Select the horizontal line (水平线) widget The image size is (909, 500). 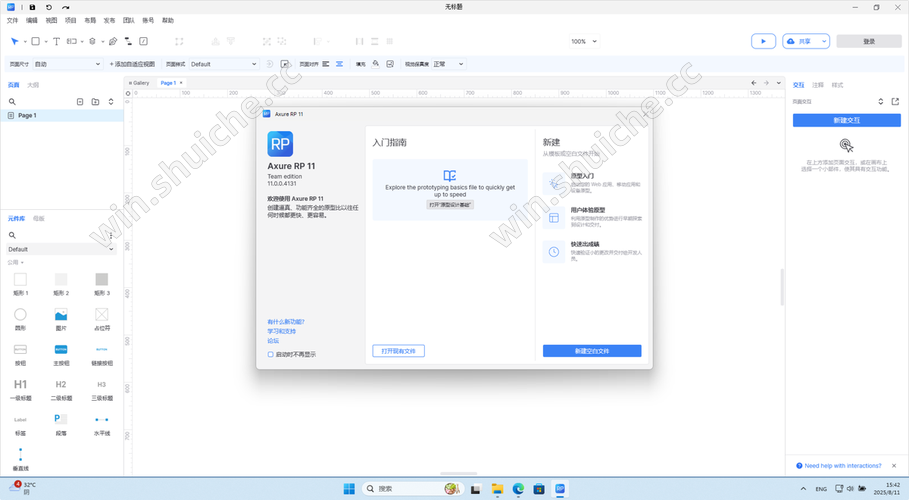[101, 424]
